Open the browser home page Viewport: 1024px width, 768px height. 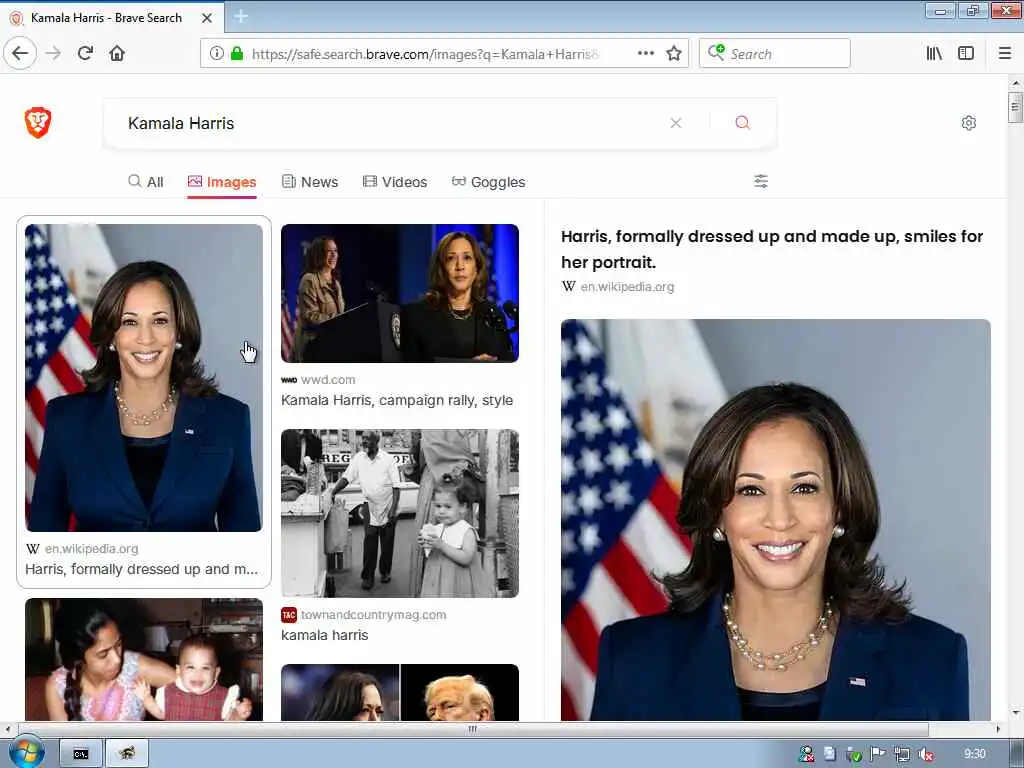117,54
